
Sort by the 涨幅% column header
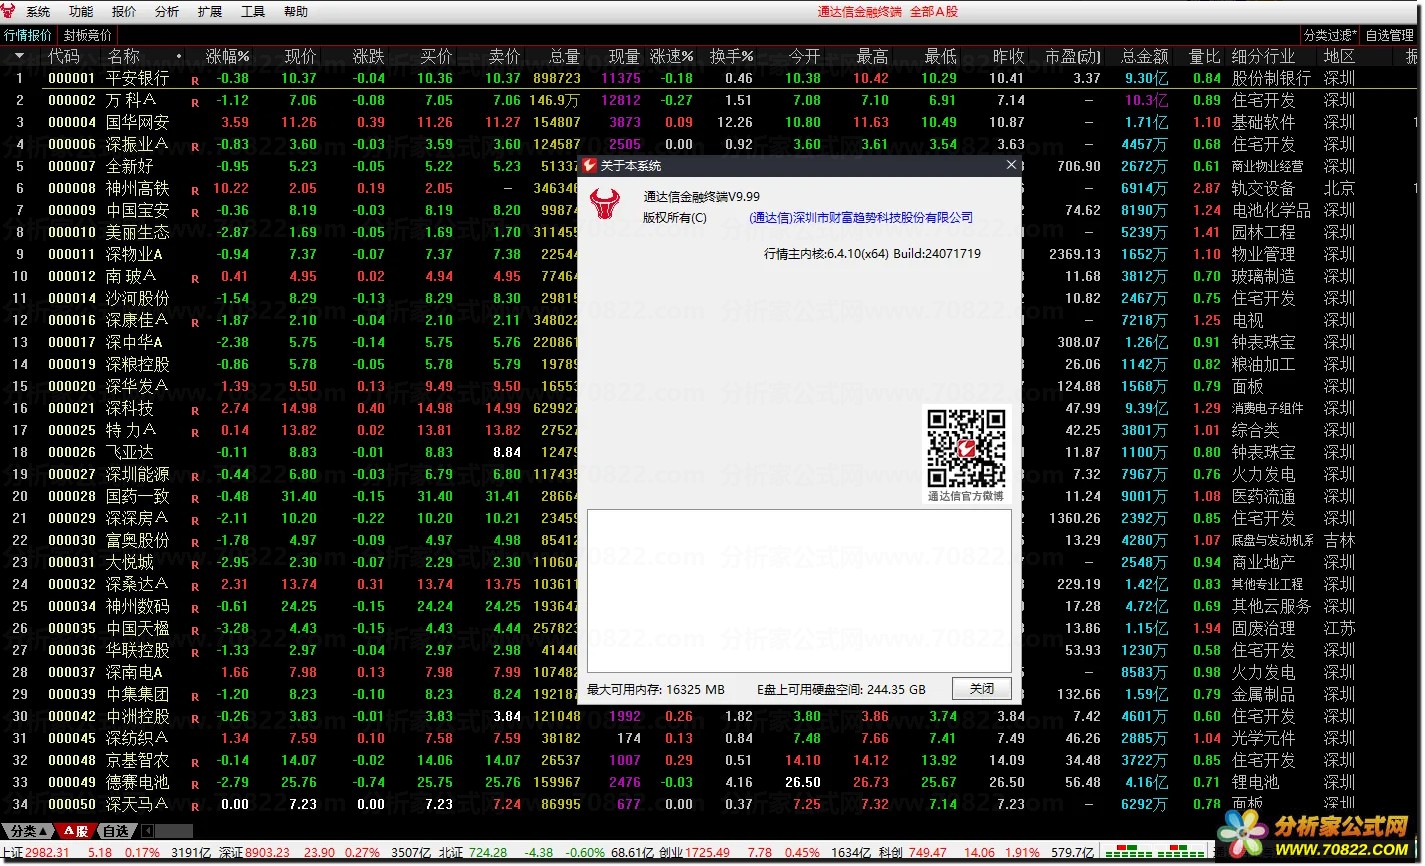(227, 56)
